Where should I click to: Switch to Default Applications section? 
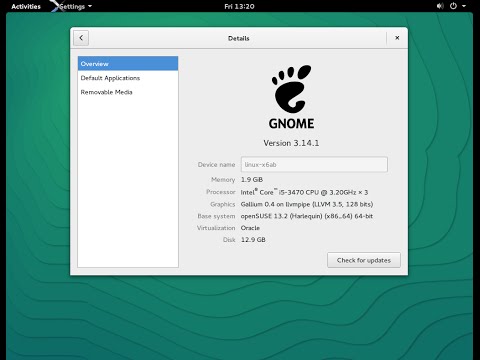pyautogui.click(x=128, y=78)
